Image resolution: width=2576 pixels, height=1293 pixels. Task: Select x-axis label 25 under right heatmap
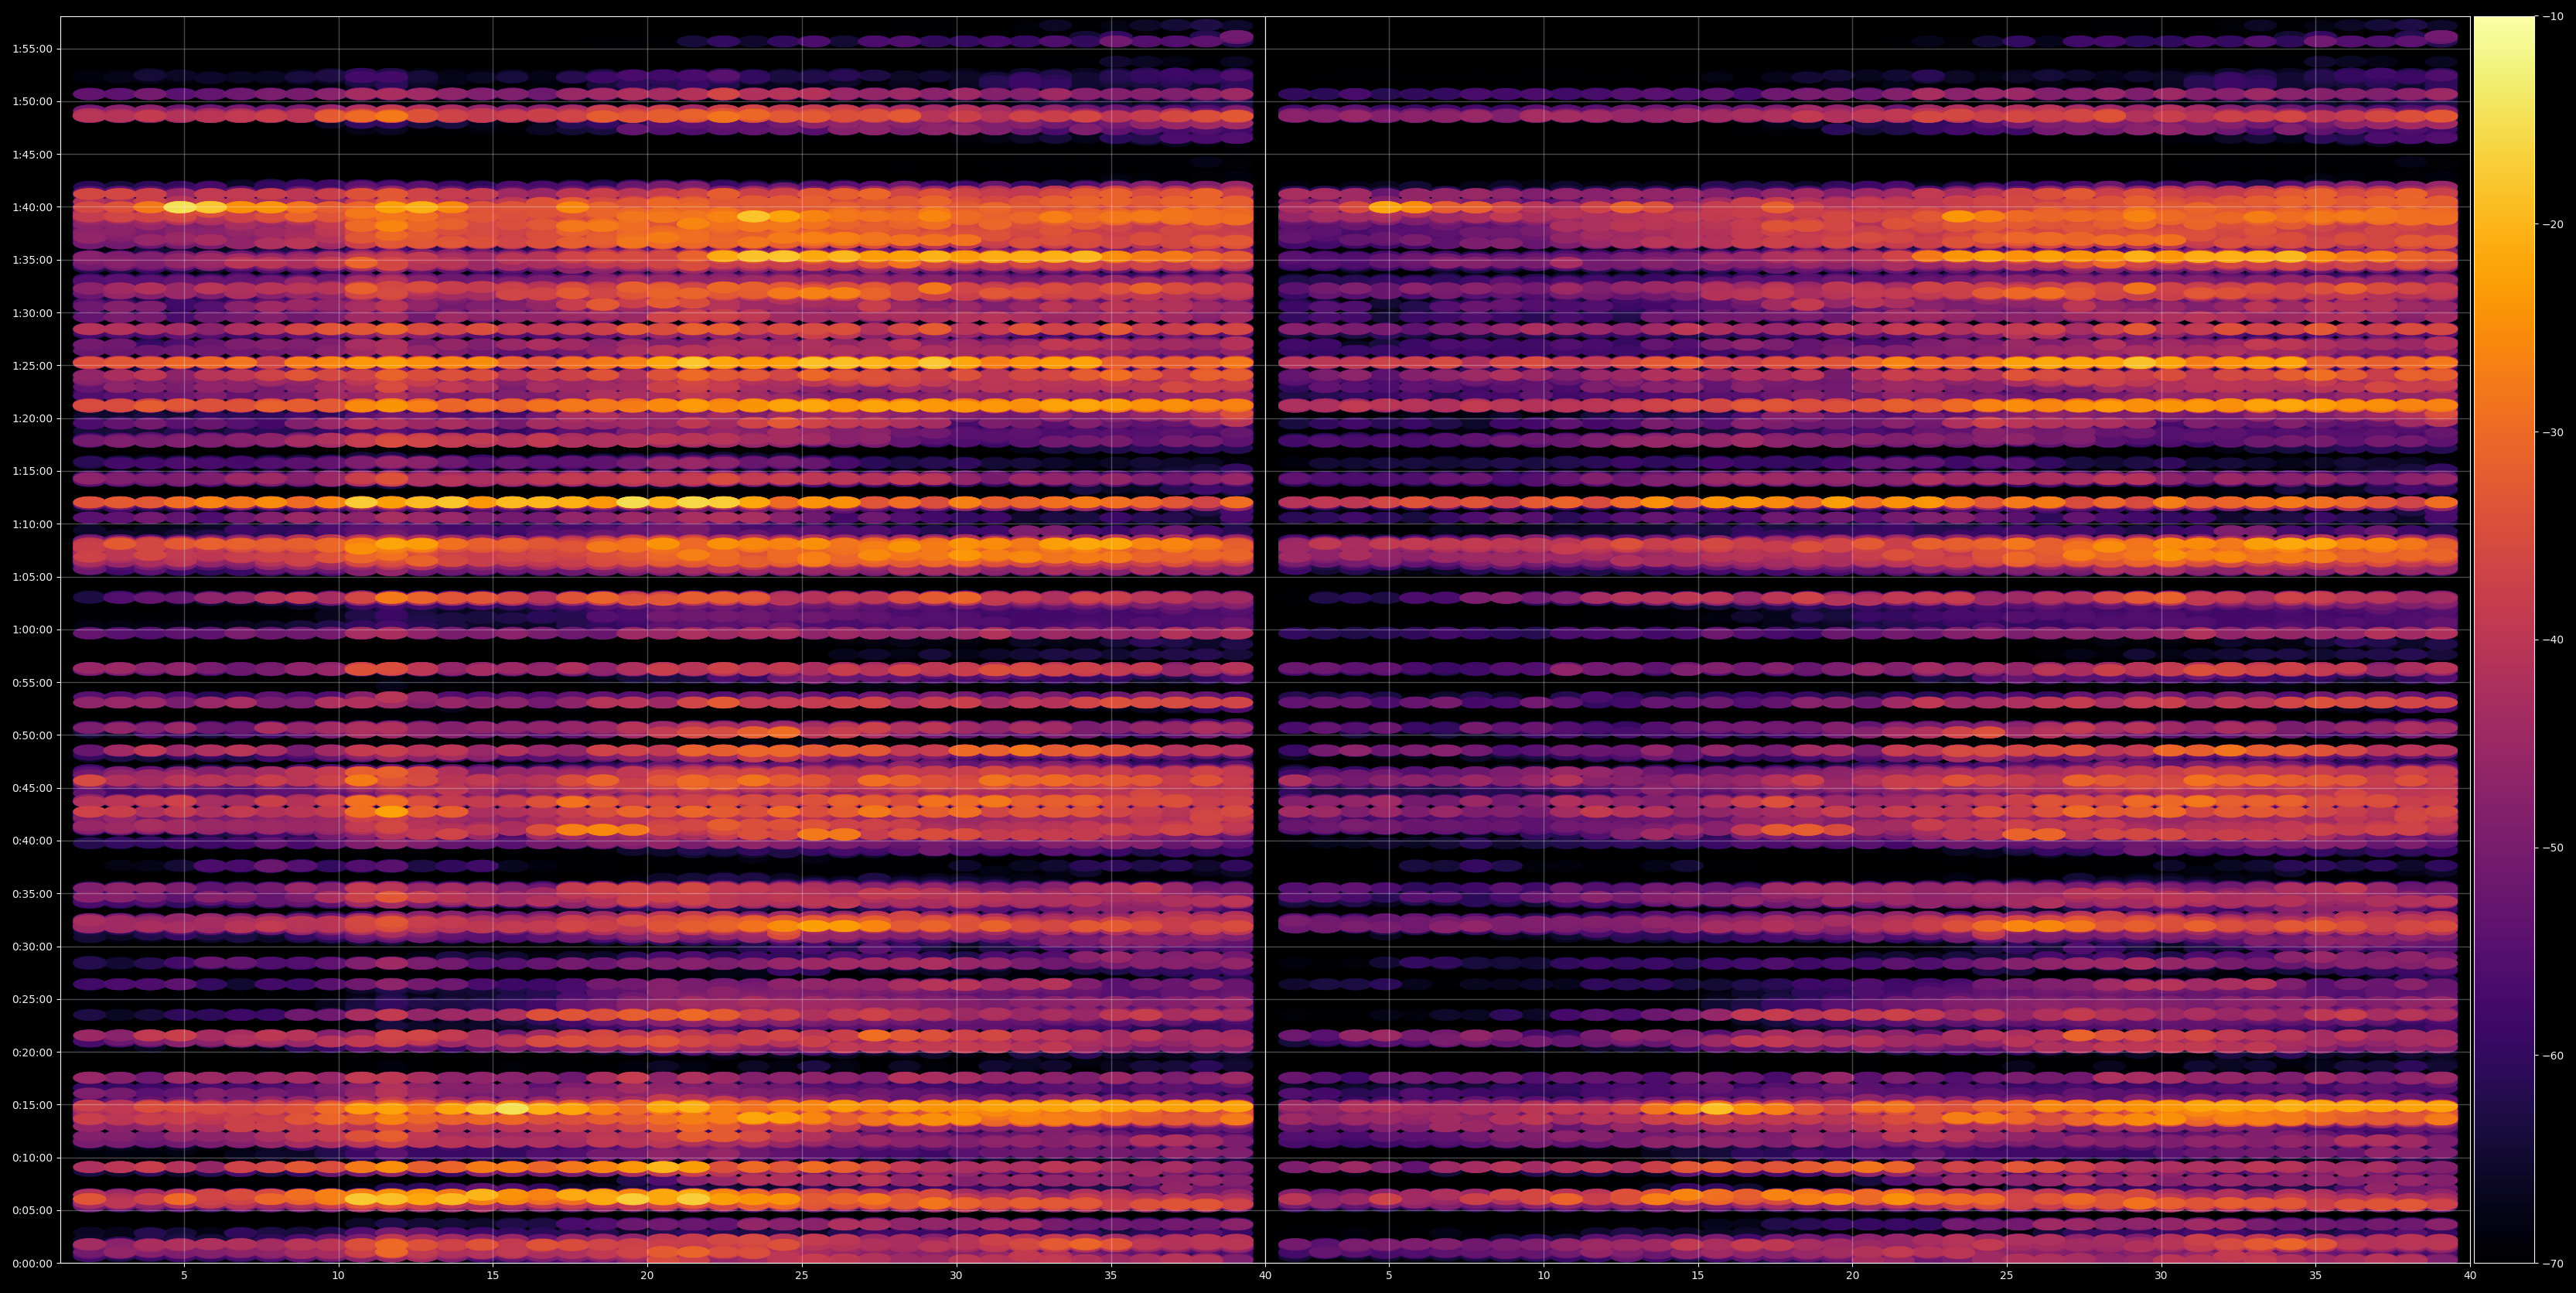2007,1276
